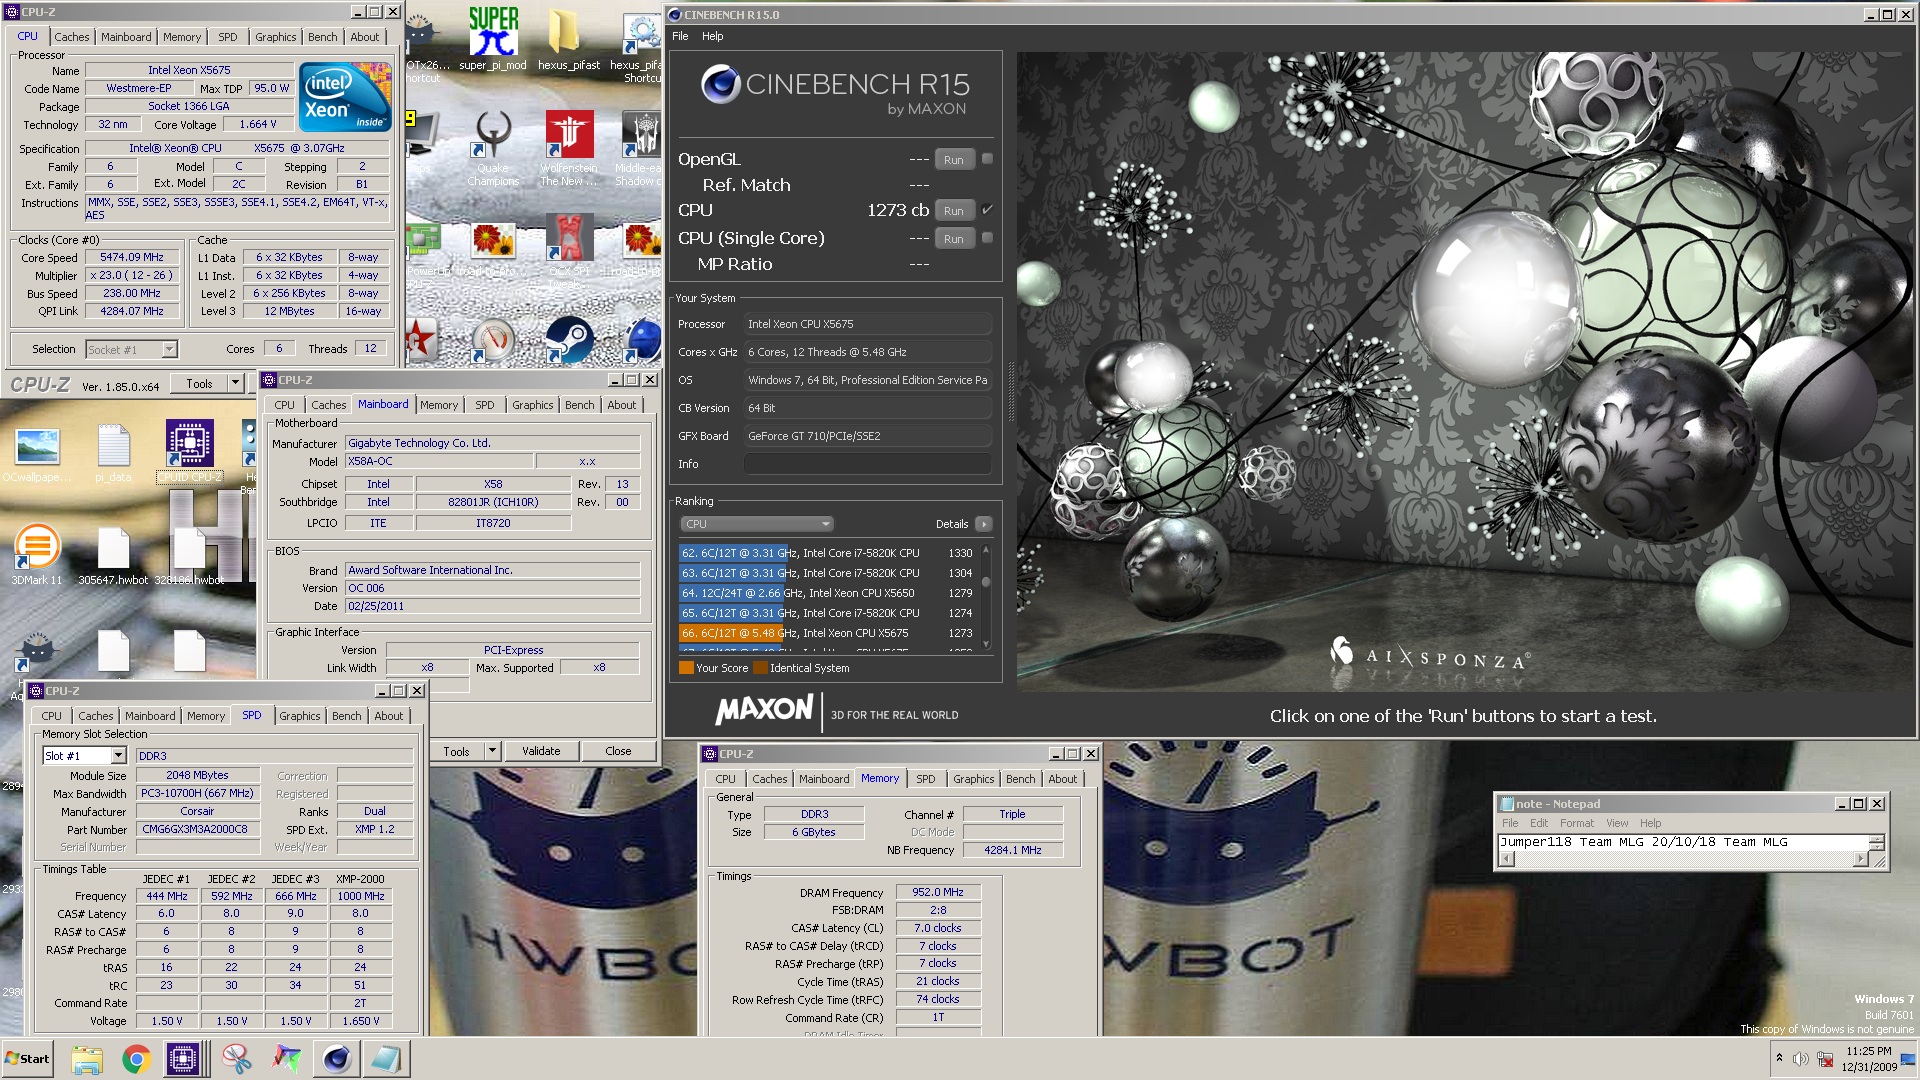Open the super_pi_mod desktop shortcut
This screenshot has width=1920, height=1080.
pyautogui.click(x=493, y=40)
